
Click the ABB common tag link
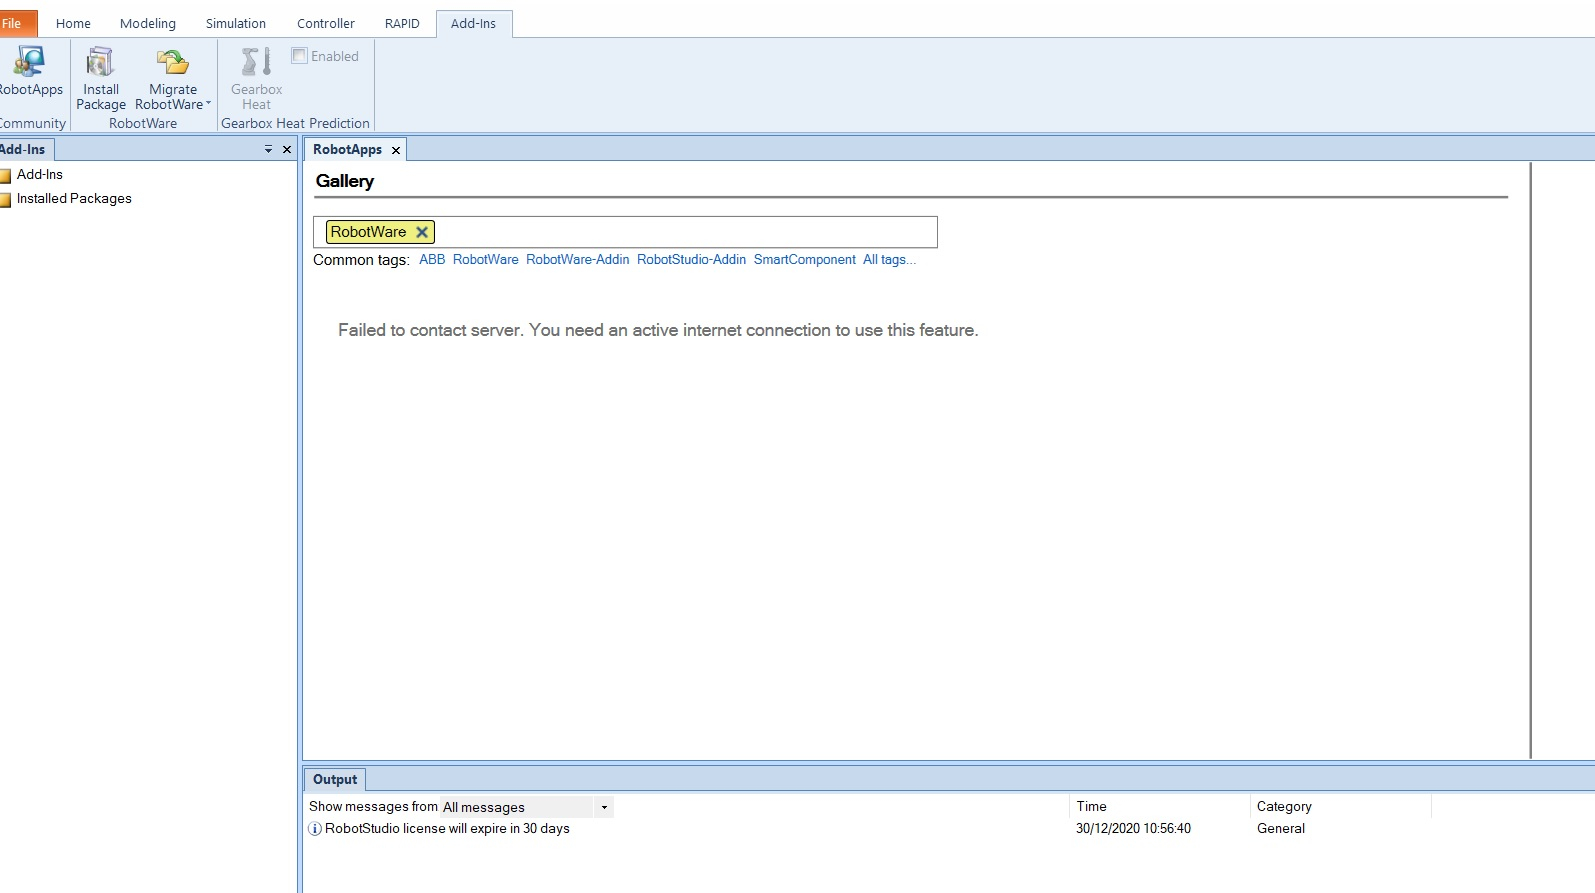click(432, 260)
